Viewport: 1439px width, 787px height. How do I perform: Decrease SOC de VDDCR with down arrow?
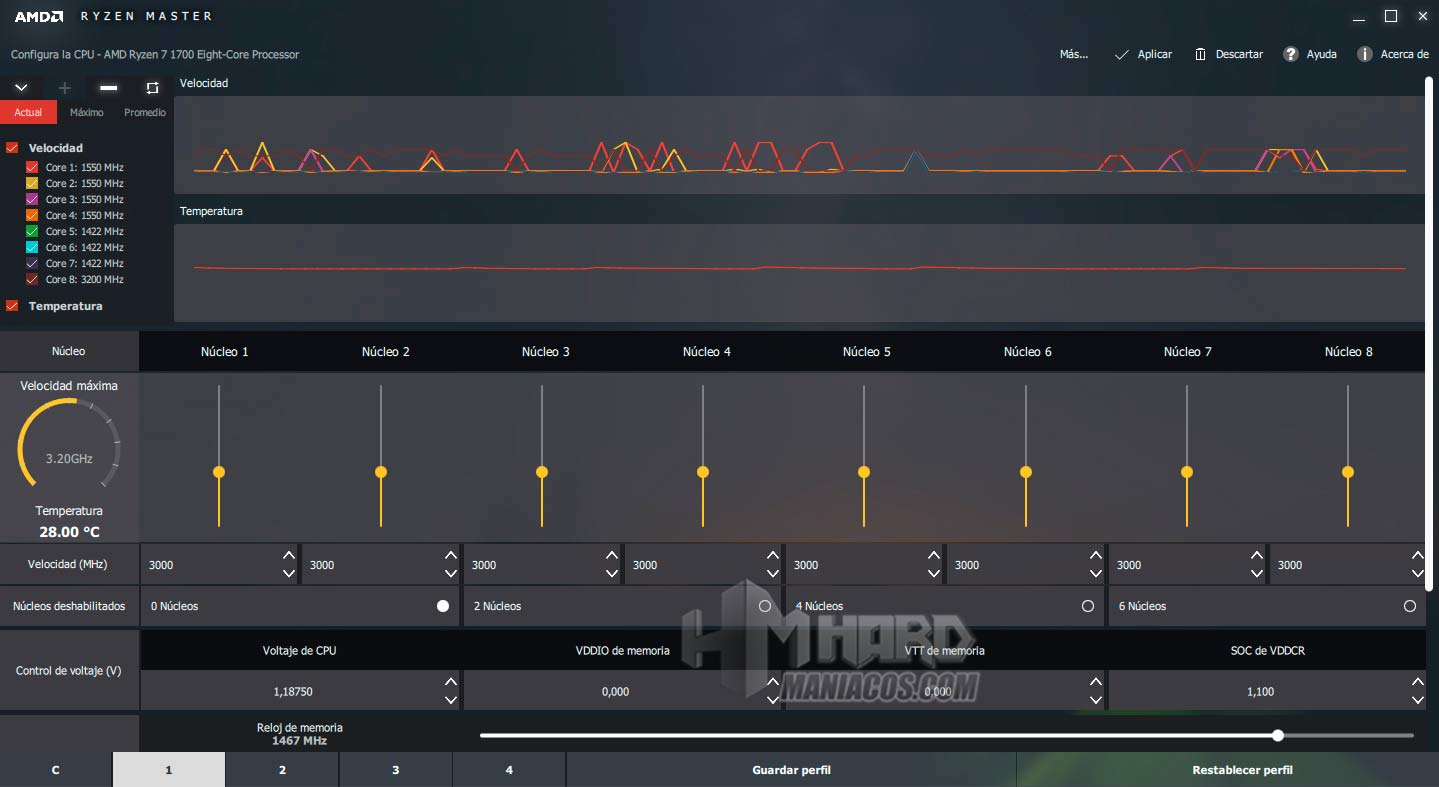coord(1418,701)
